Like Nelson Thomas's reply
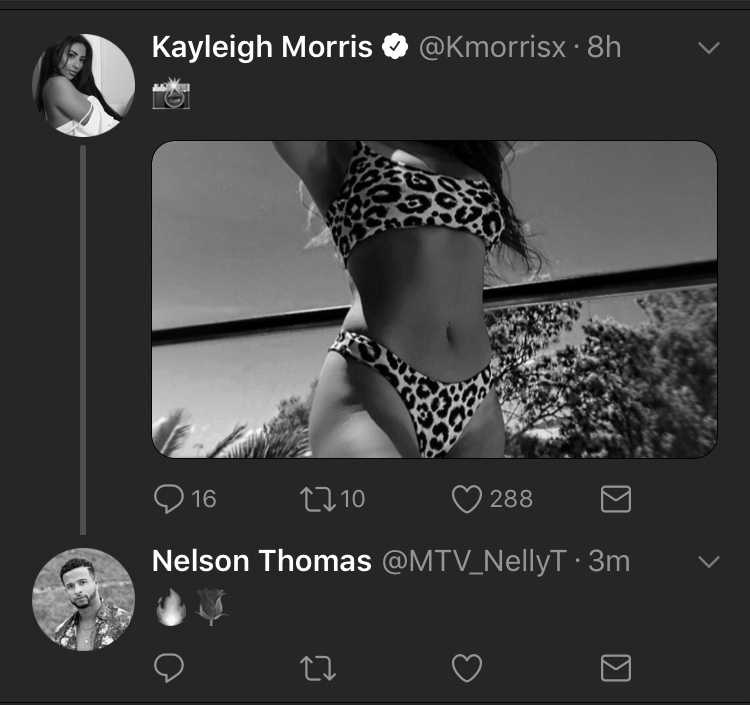Image resolution: width=750 pixels, height=705 pixels. pyautogui.click(x=466, y=668)
